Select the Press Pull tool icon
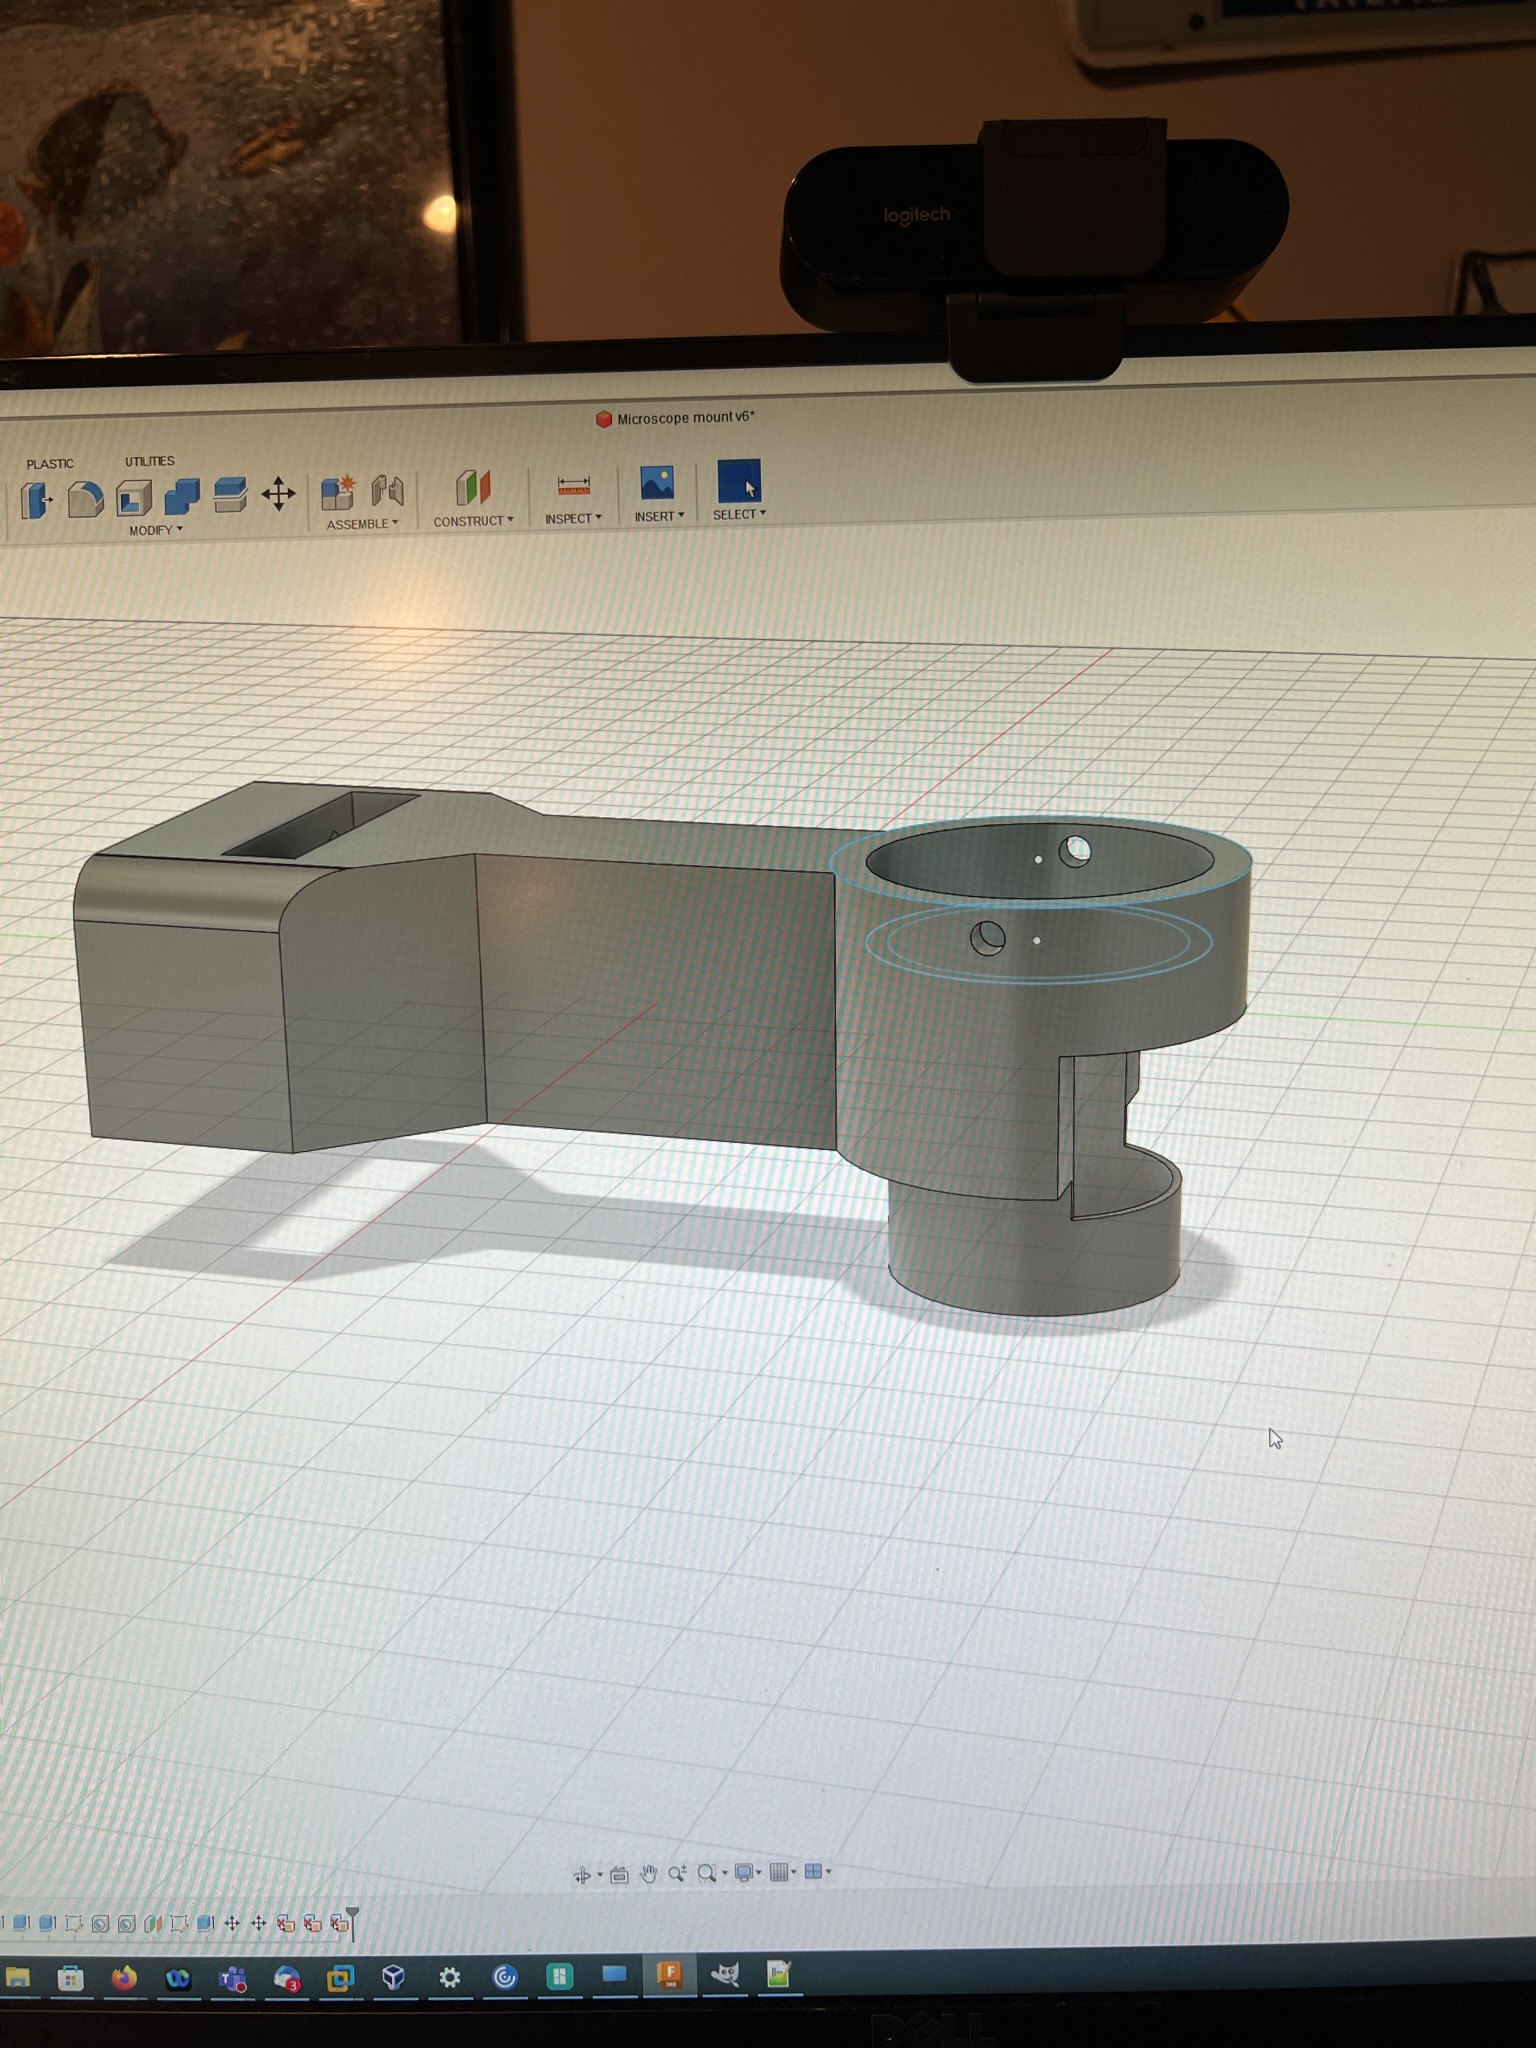The image size is (1536, 2048). (x=37, y=499)
